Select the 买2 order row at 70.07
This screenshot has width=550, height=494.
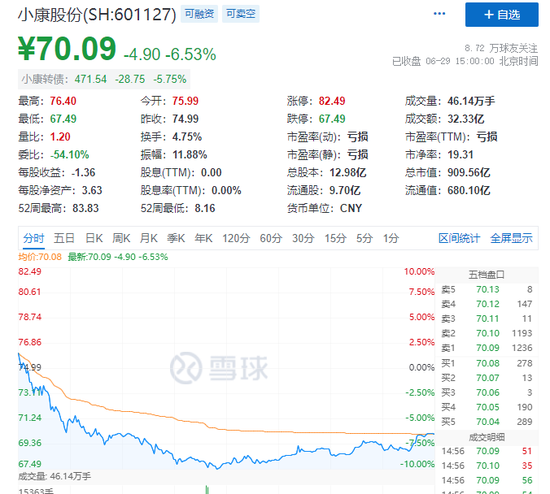point(487,378)
